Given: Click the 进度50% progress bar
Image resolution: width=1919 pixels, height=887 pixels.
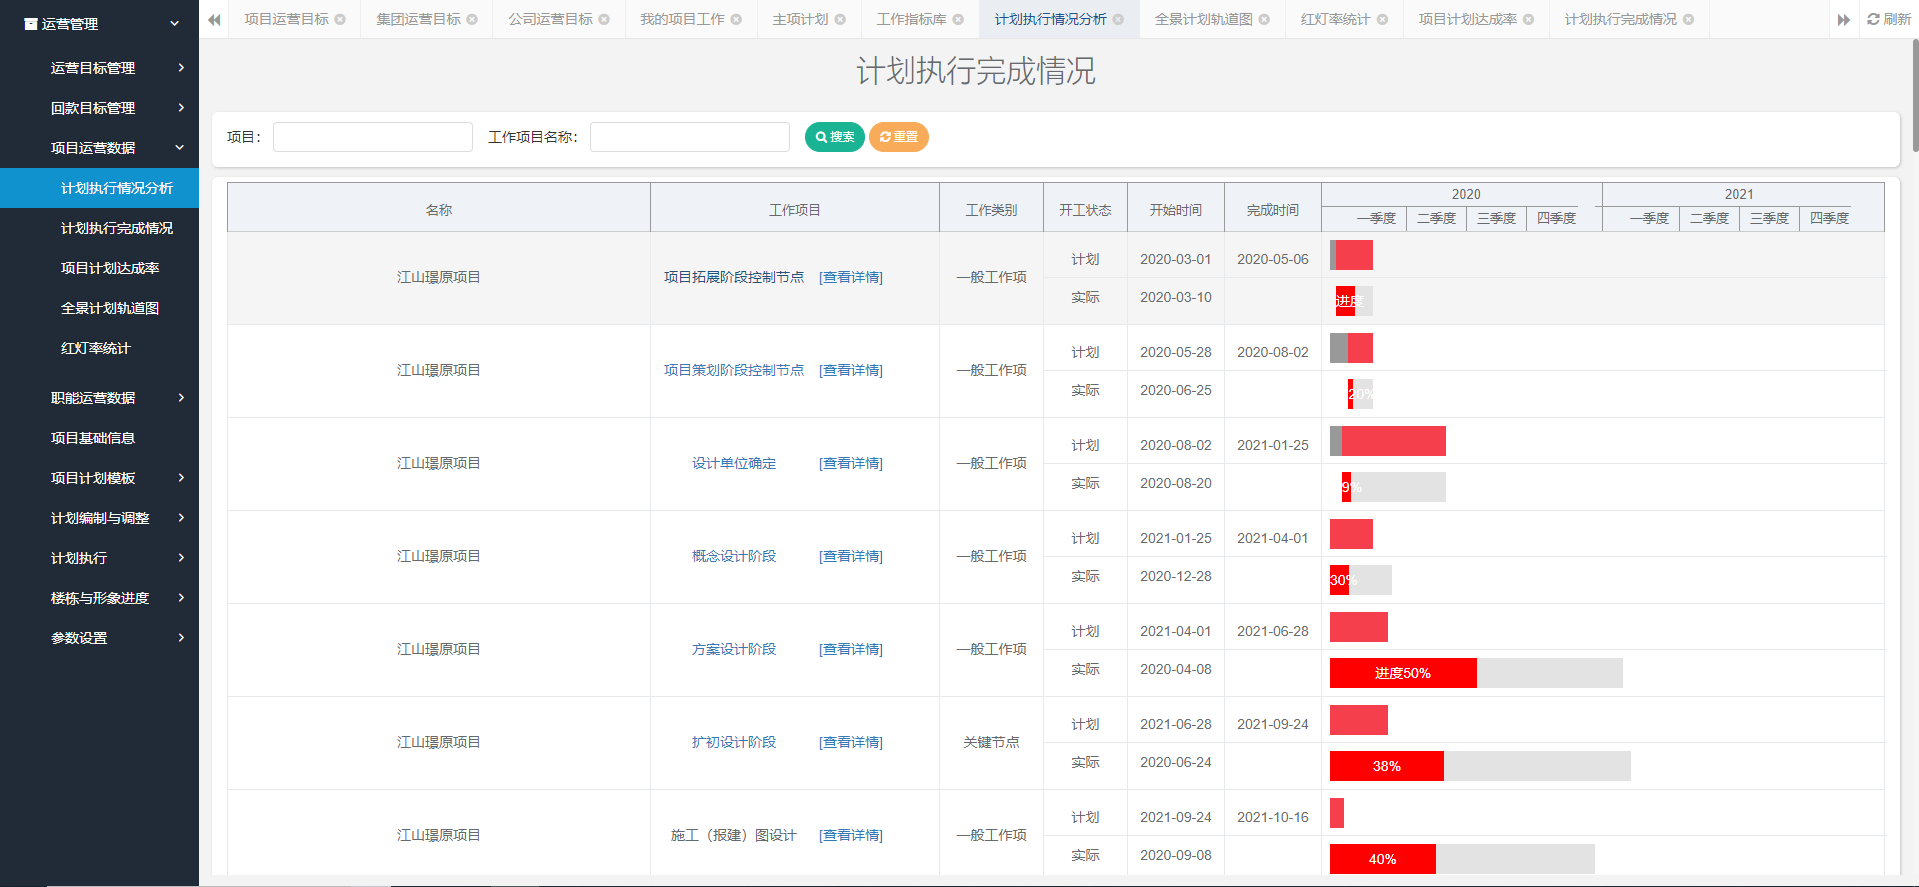Looking at the screenshot, I should pos(1402,673).
